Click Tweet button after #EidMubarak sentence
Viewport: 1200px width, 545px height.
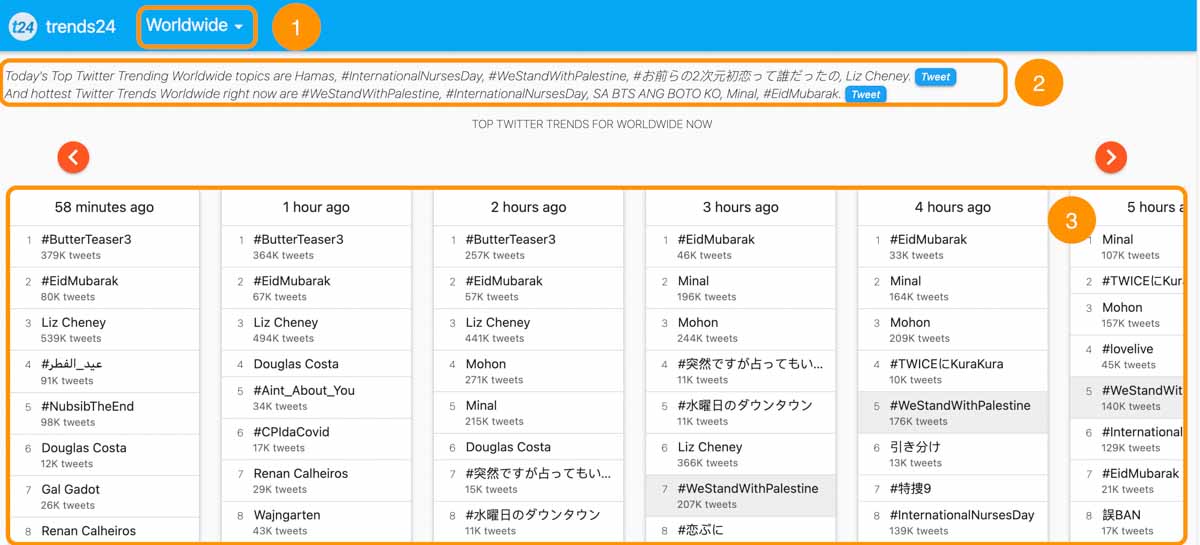(x=865, y=95)
